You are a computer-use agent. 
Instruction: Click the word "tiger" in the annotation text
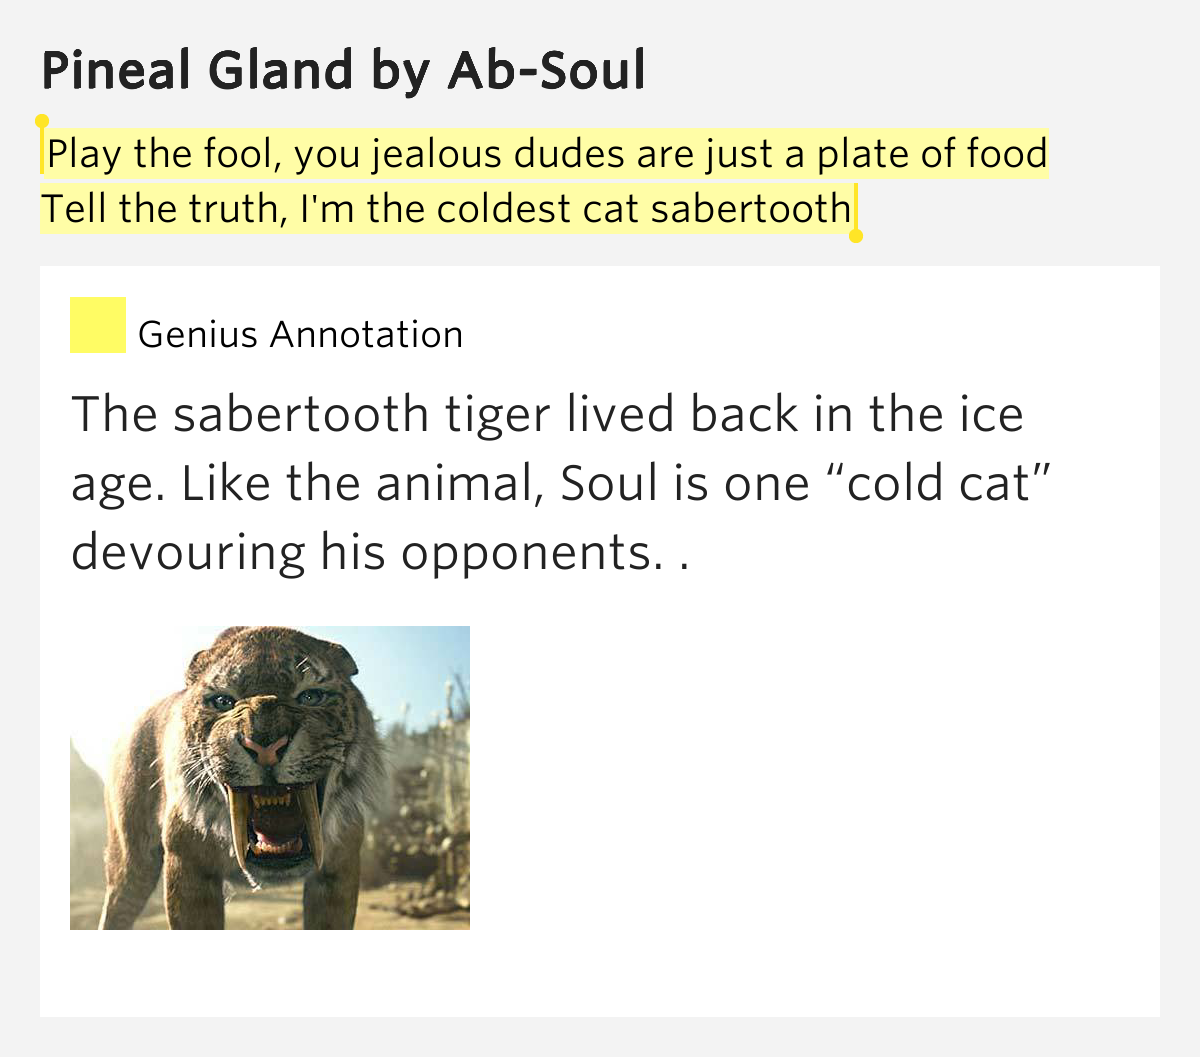pyautogui.click(x=498, y=414)
